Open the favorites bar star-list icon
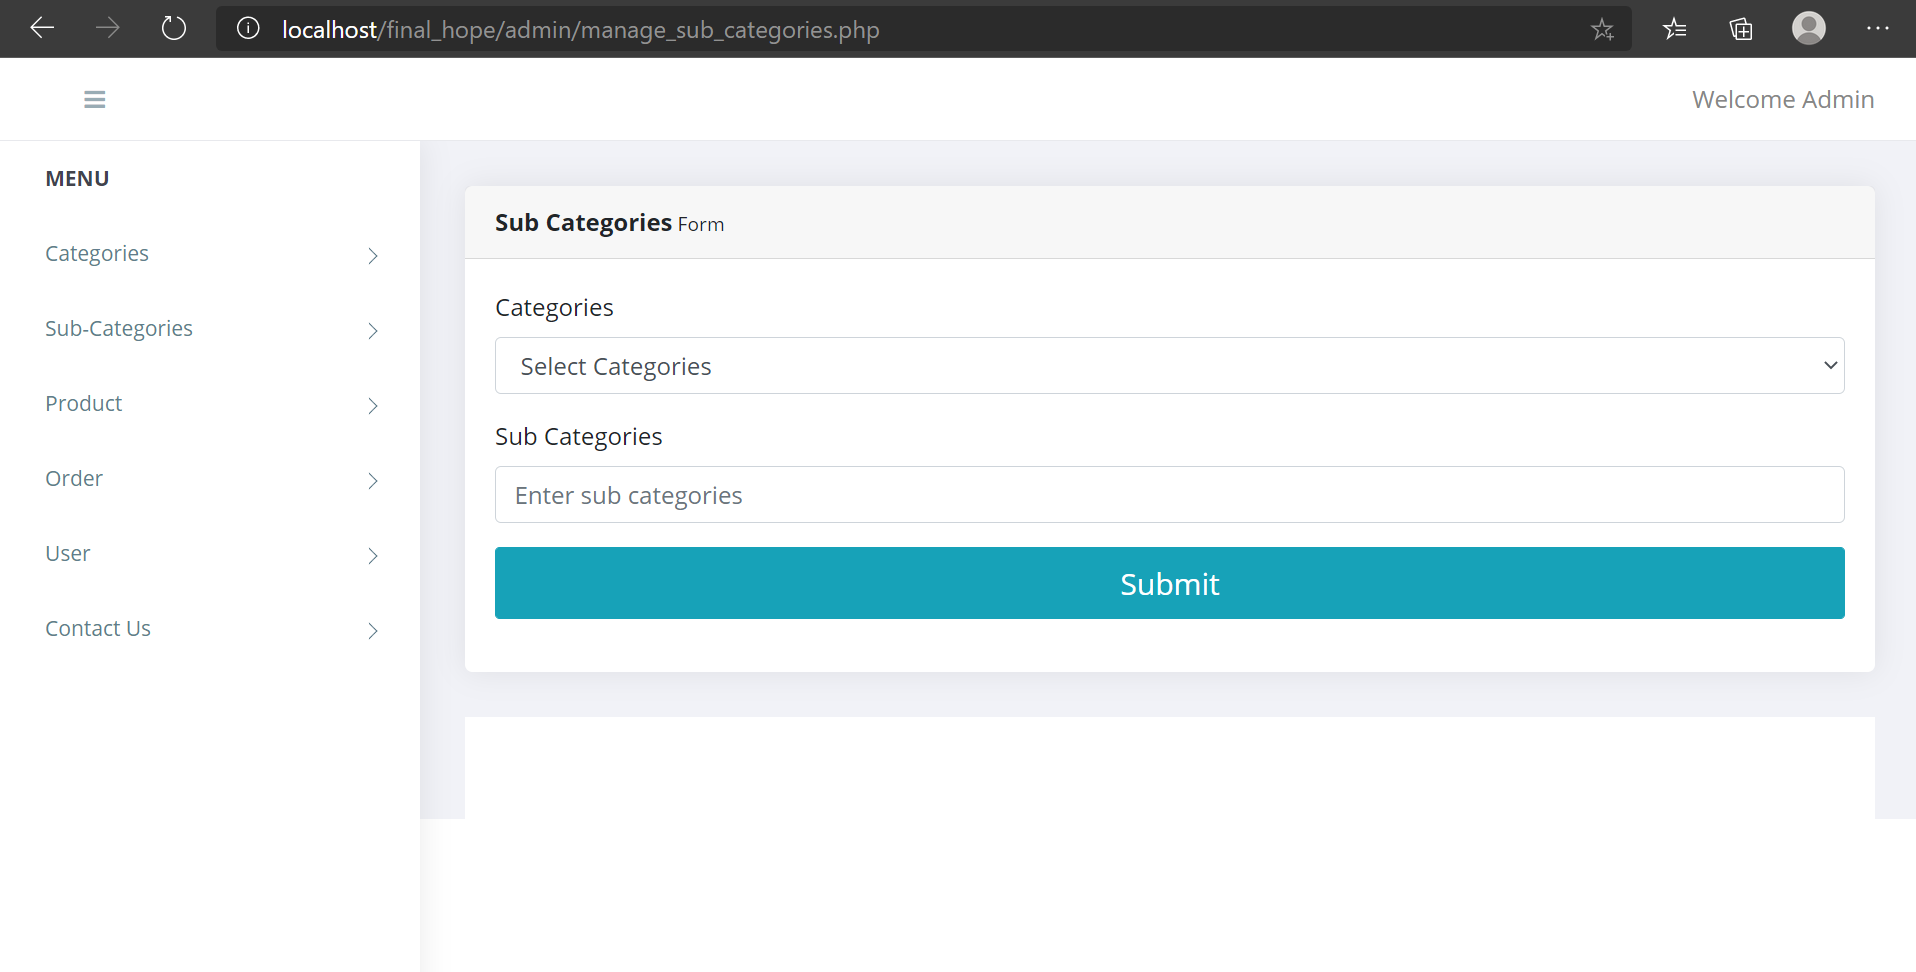This screenshot has height=972, width=1916. tap(1674, 29)
